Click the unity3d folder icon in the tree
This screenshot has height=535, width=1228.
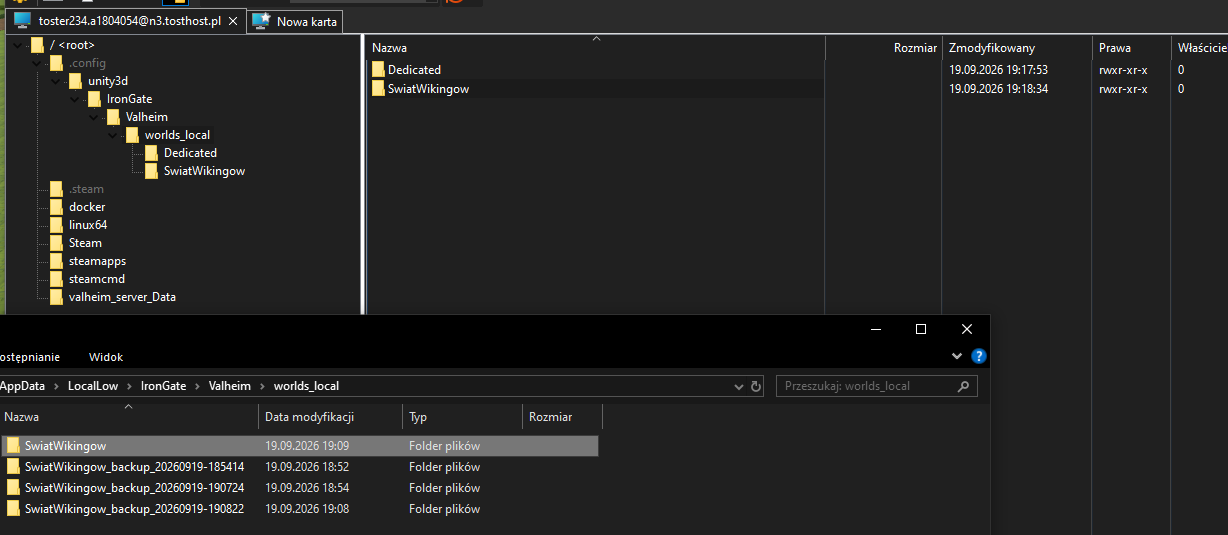point(75,81)
